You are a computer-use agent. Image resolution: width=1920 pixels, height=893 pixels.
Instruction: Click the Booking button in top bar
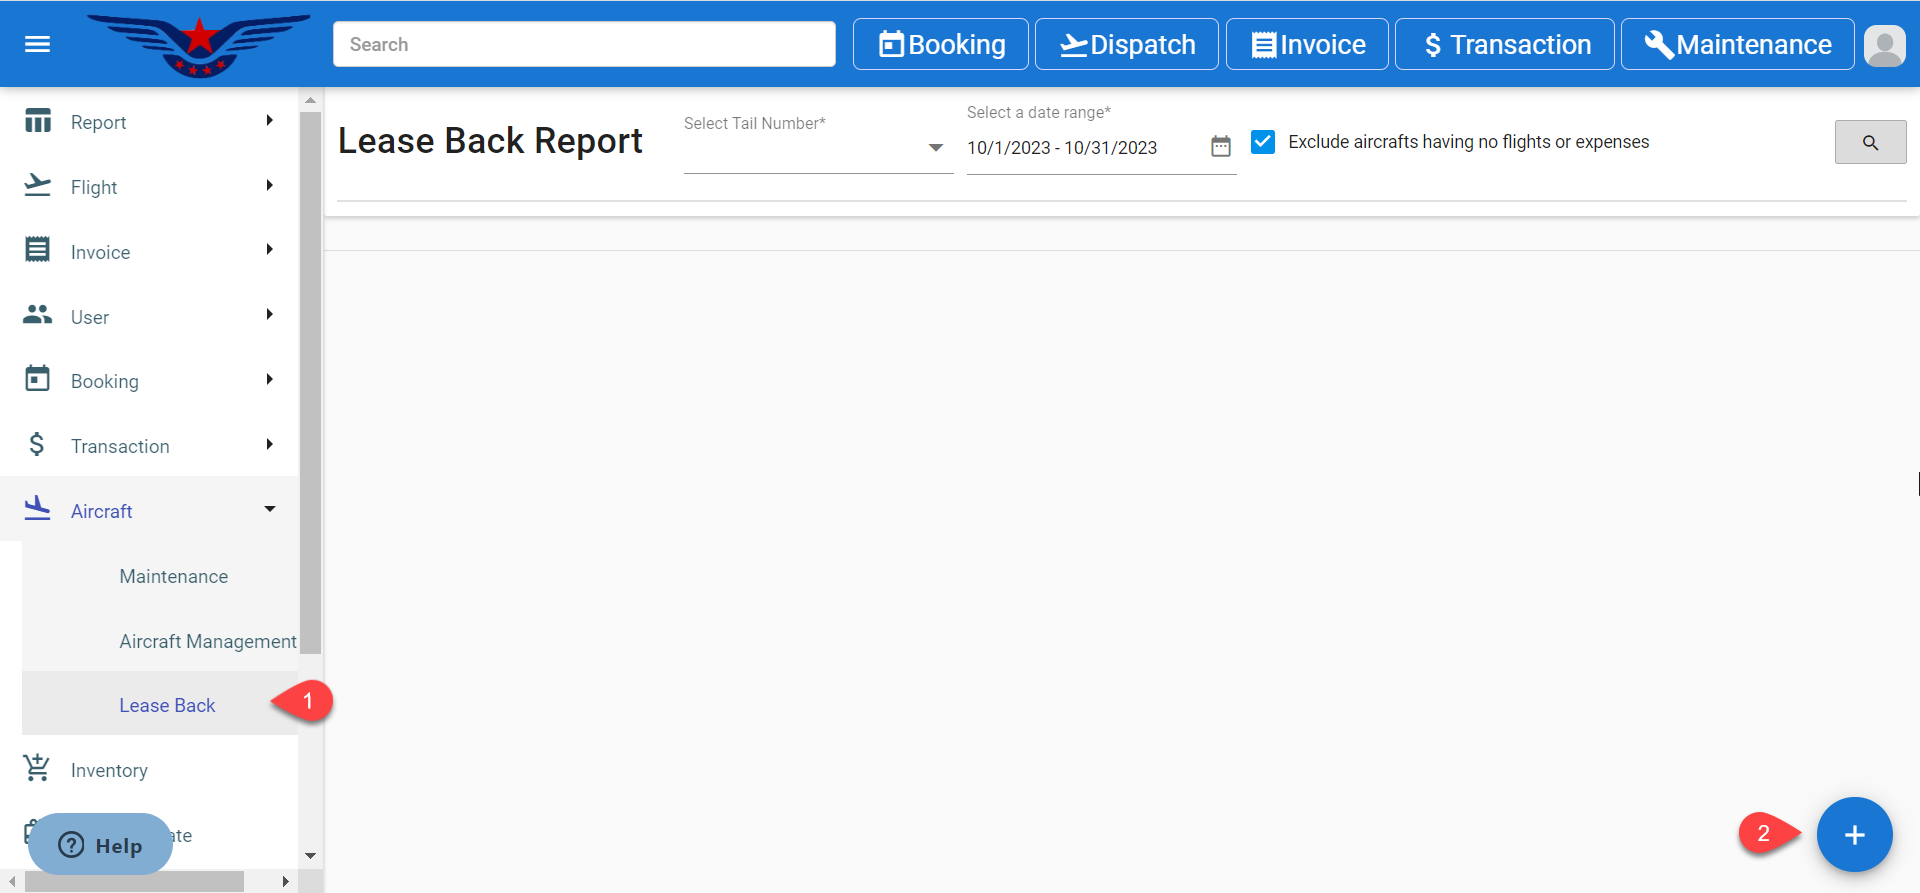point(940,45)
